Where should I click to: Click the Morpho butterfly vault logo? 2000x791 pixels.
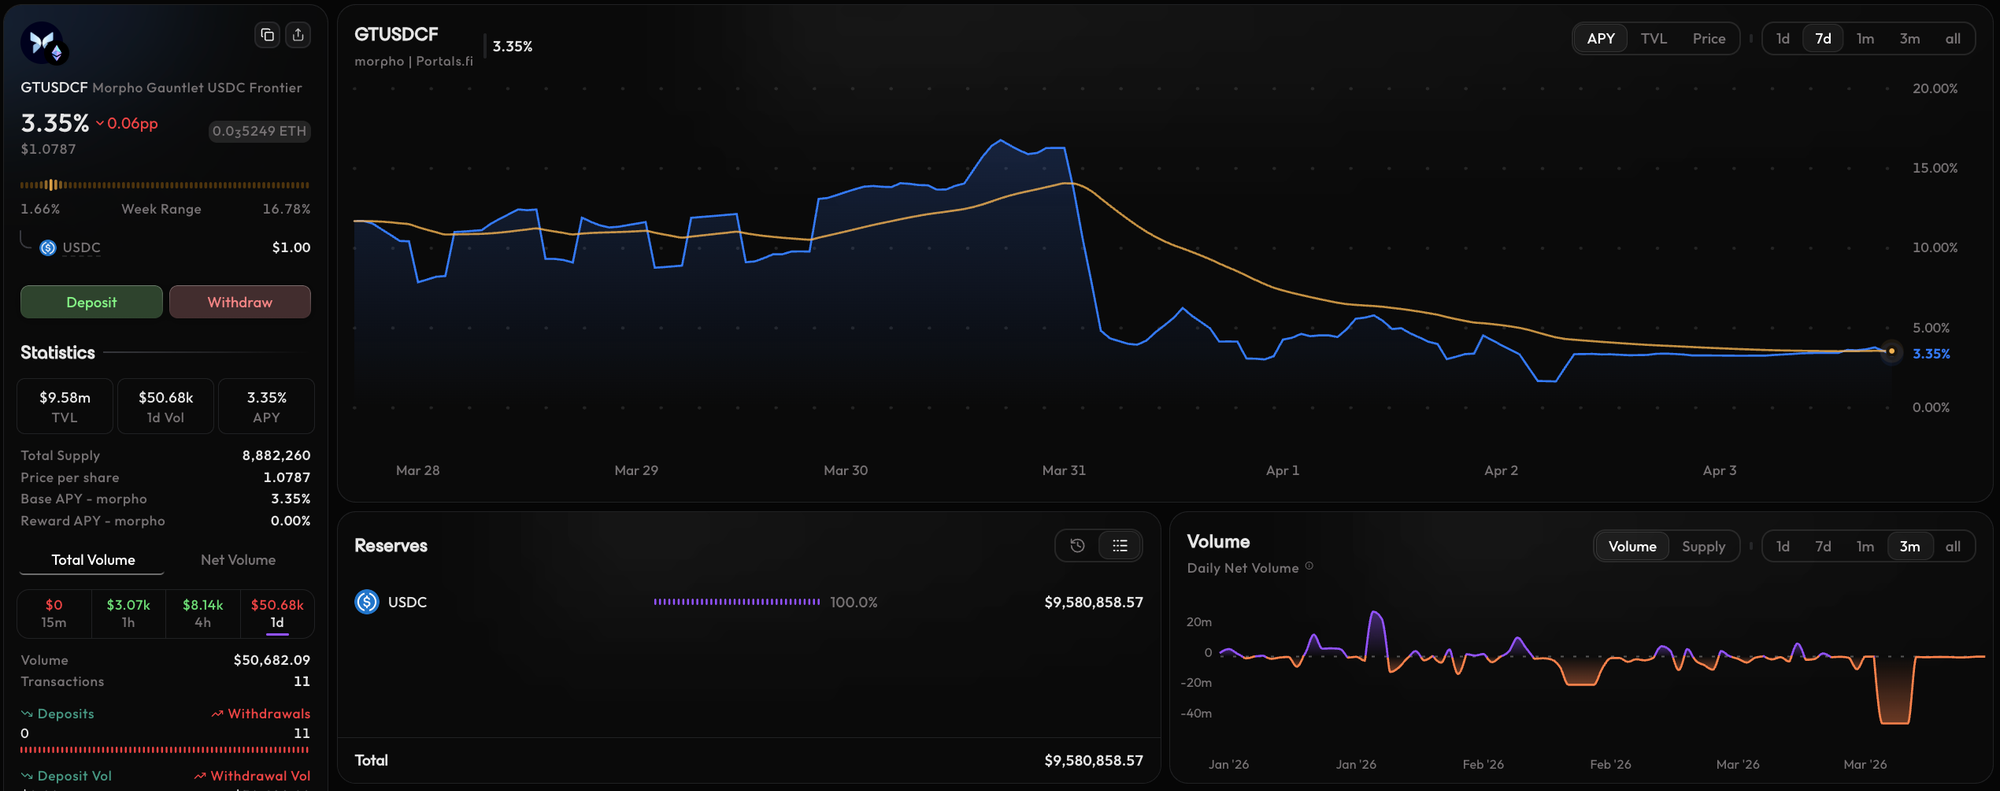coord(42,43)
